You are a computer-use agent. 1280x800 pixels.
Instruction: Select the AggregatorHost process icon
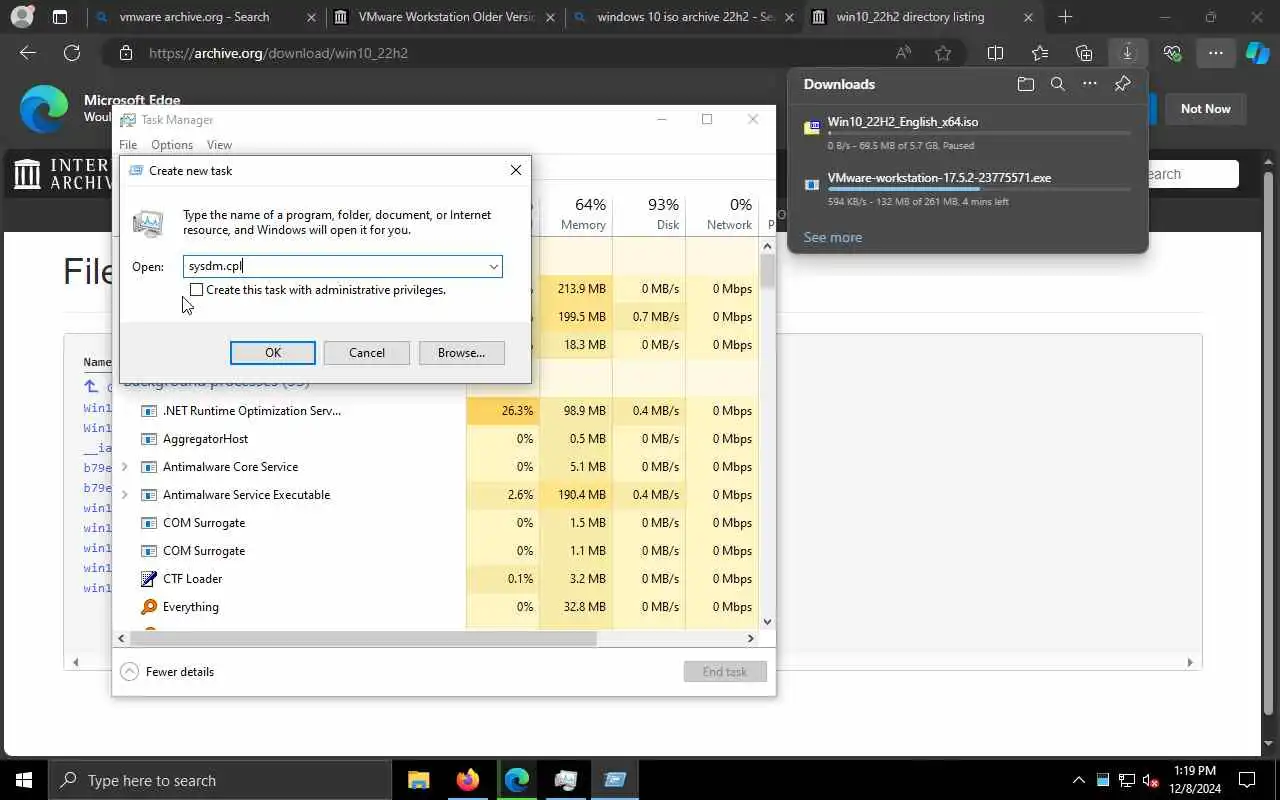coord(149,439)
